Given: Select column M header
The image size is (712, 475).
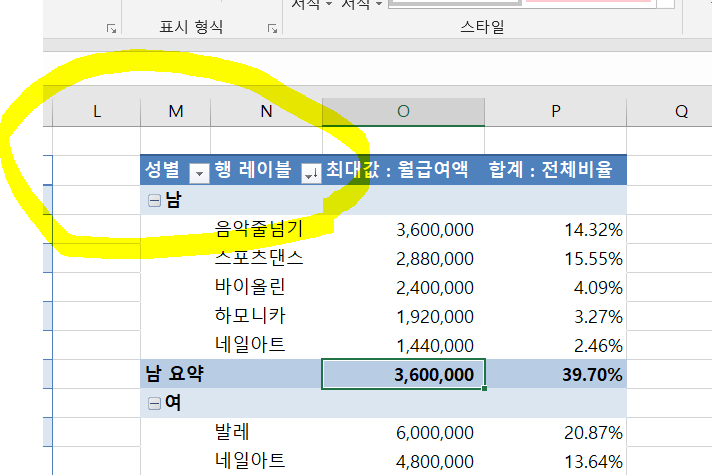Looking at the screenshot, I should click(176, 112).
